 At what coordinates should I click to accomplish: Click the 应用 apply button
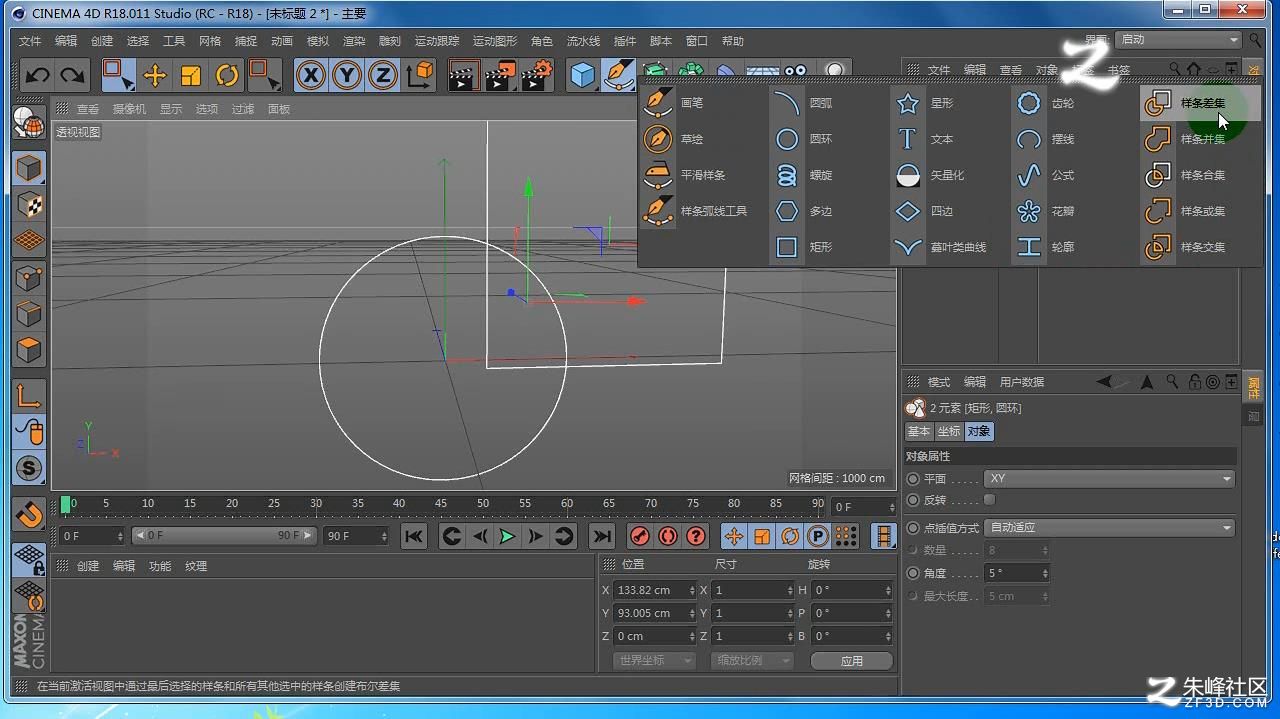pyautogui.click(x=851, y=660)
